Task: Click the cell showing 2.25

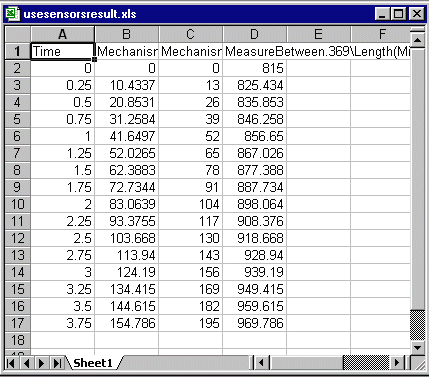Action: tap(63, 221)
